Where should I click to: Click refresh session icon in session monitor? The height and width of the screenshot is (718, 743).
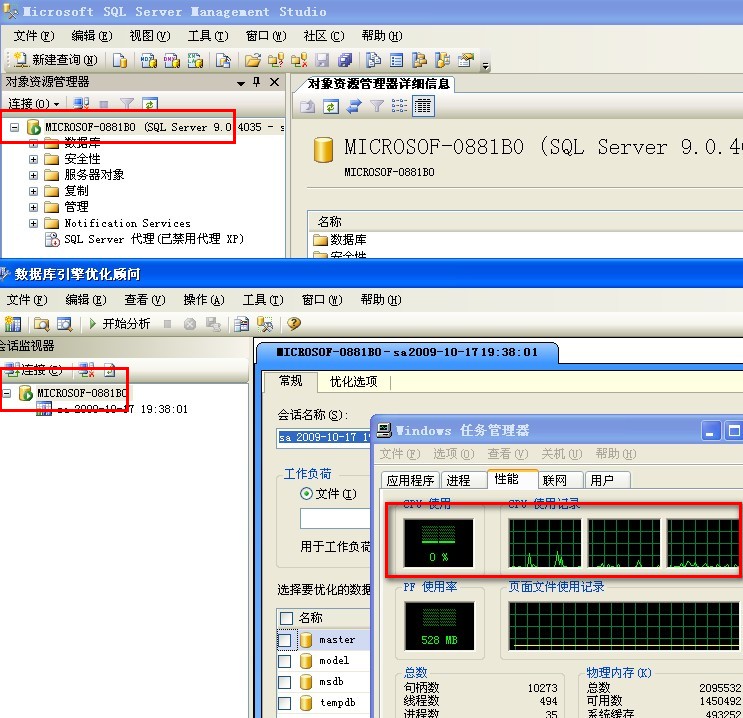point(109,370)
